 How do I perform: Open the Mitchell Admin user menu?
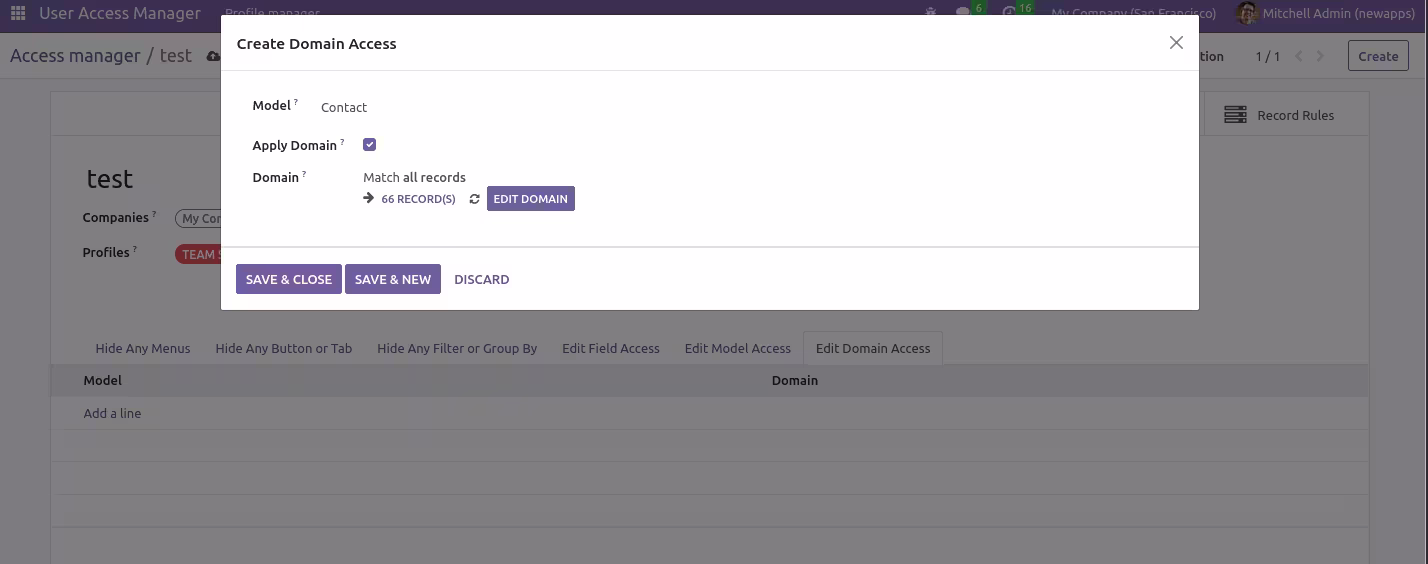tap(1324, 14)
